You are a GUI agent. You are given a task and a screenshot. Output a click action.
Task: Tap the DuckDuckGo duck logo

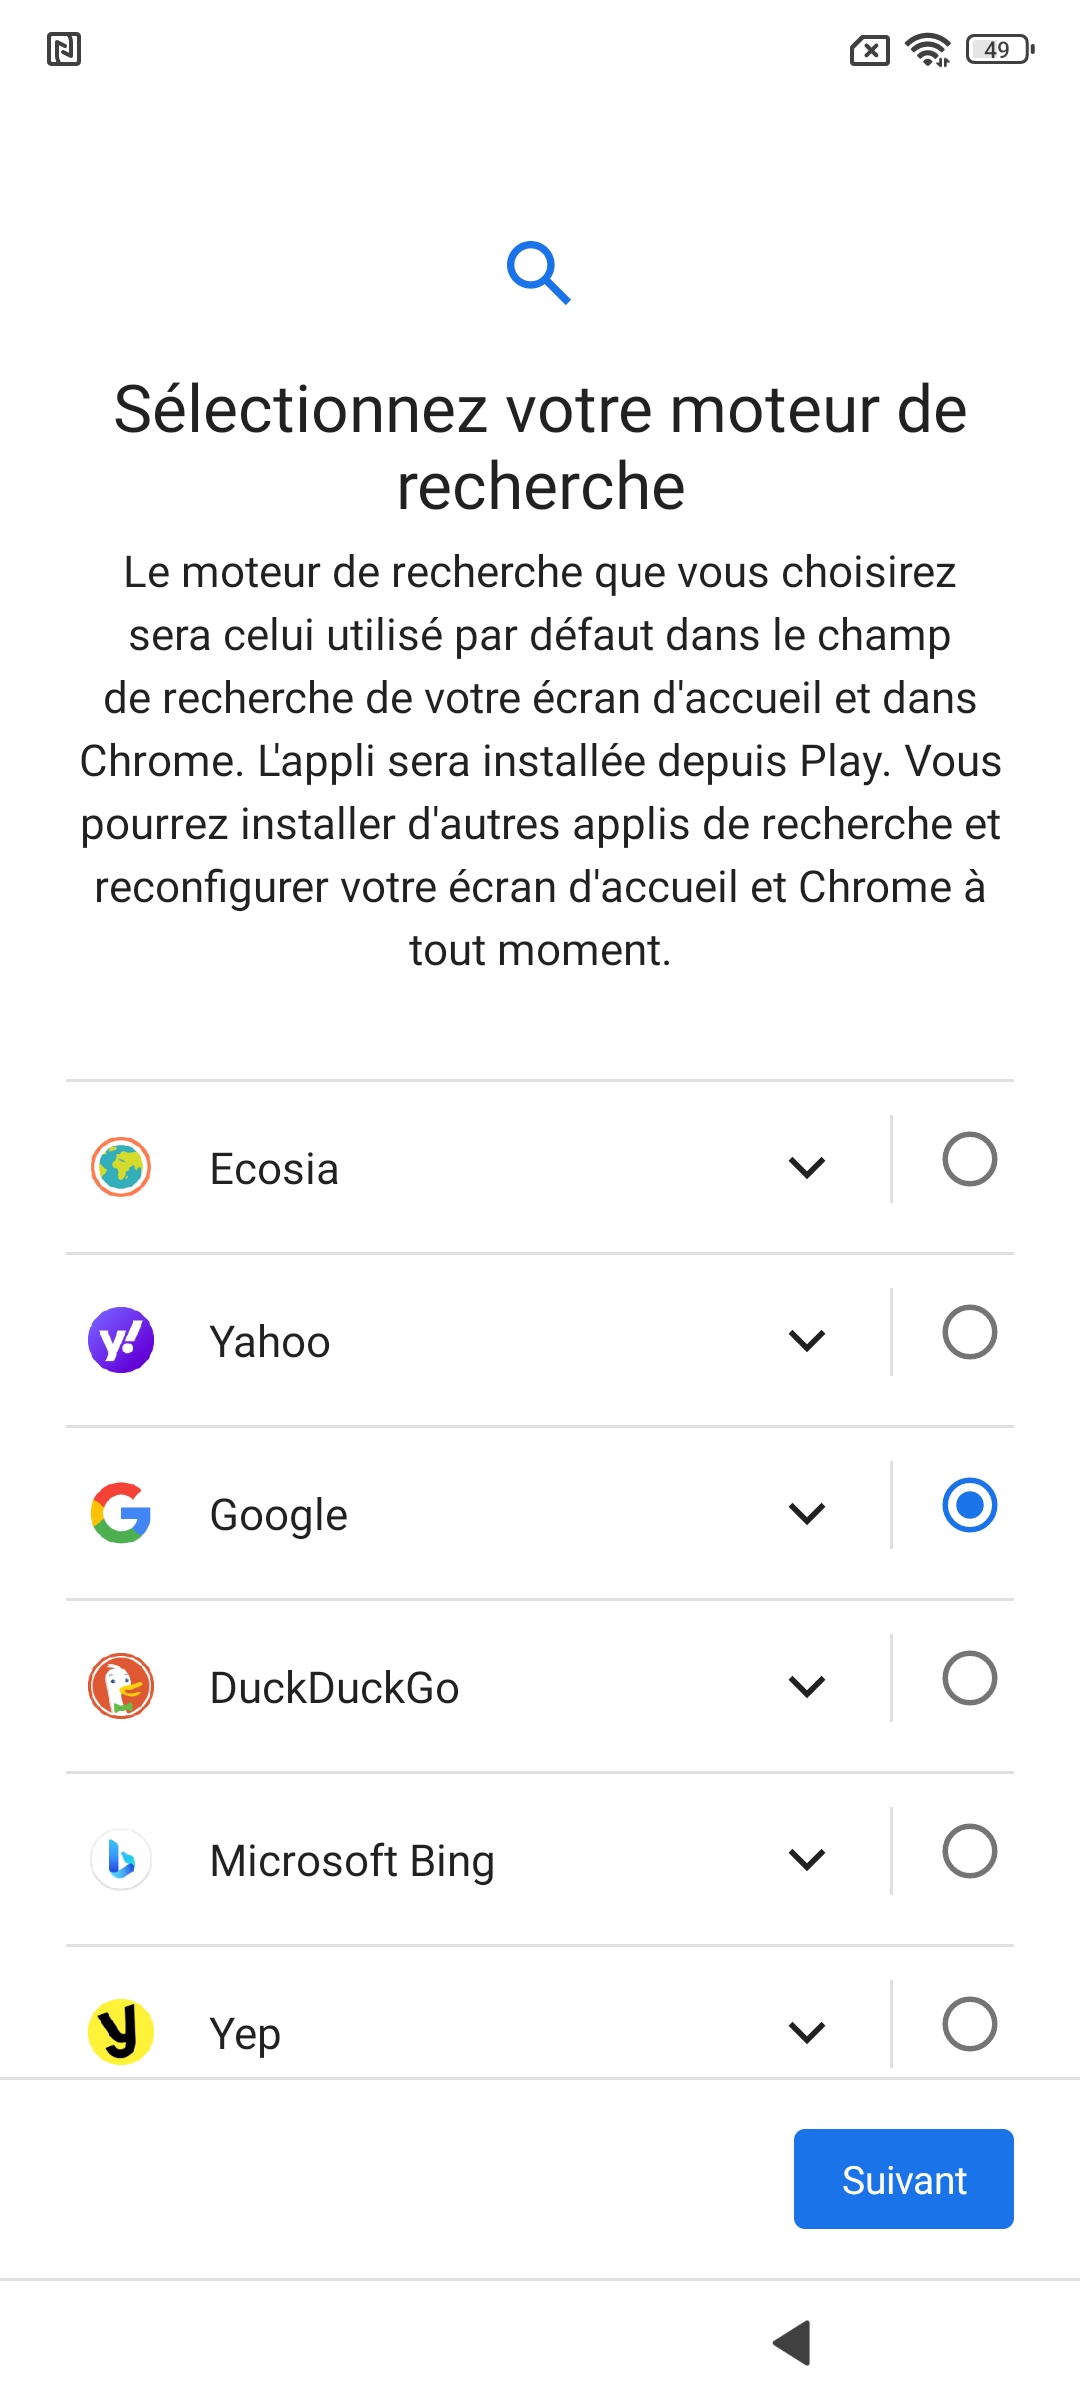pyautogui.click(x=121, y=1686)
